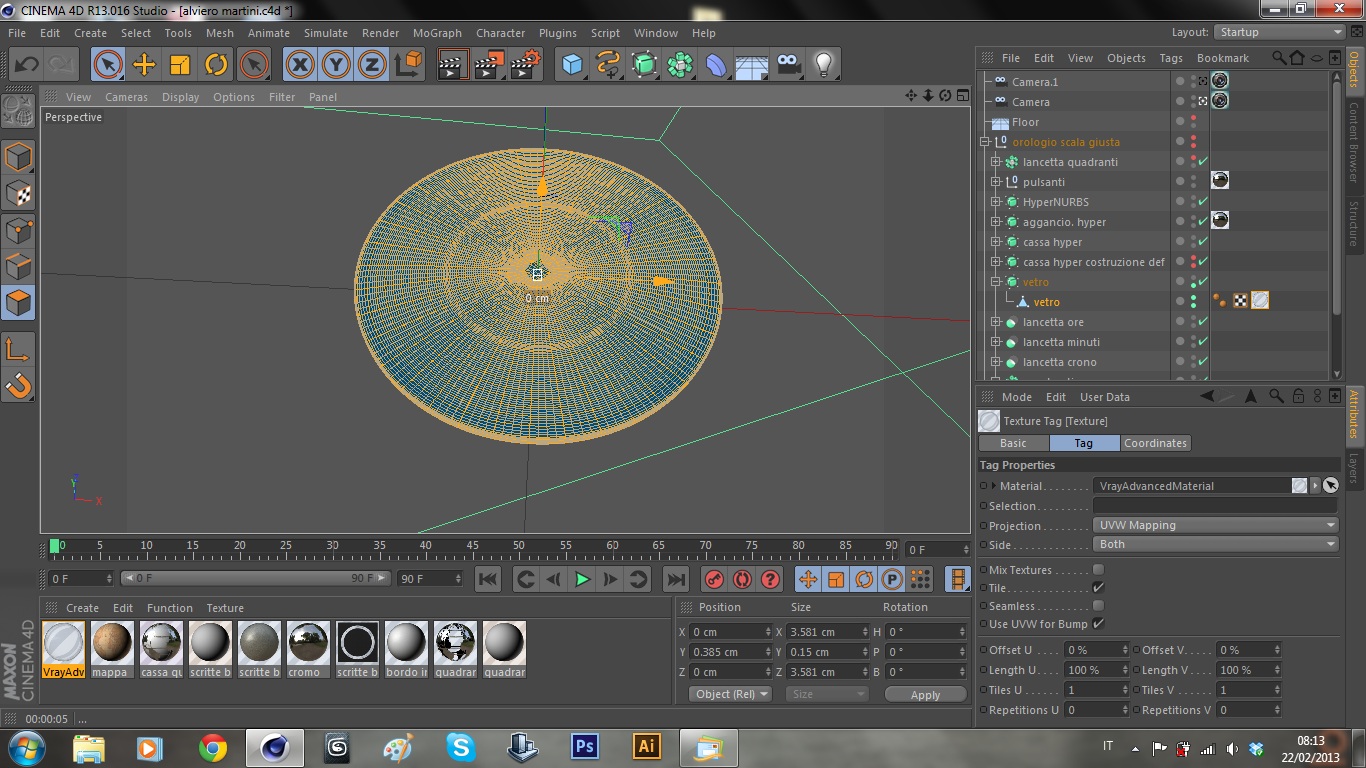This screenshot has height=768, width=1366.
Task: Open Photoshop from the Windows taskbar
Action: click(x=584, y=747)
